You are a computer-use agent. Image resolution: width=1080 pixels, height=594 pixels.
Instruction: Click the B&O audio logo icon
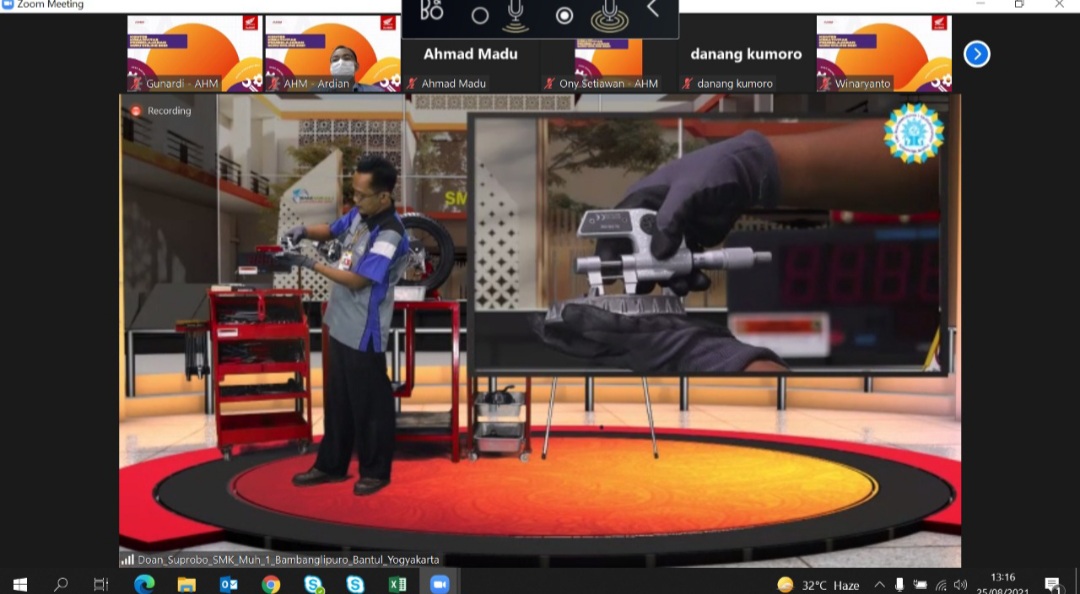tap(432, 10)
